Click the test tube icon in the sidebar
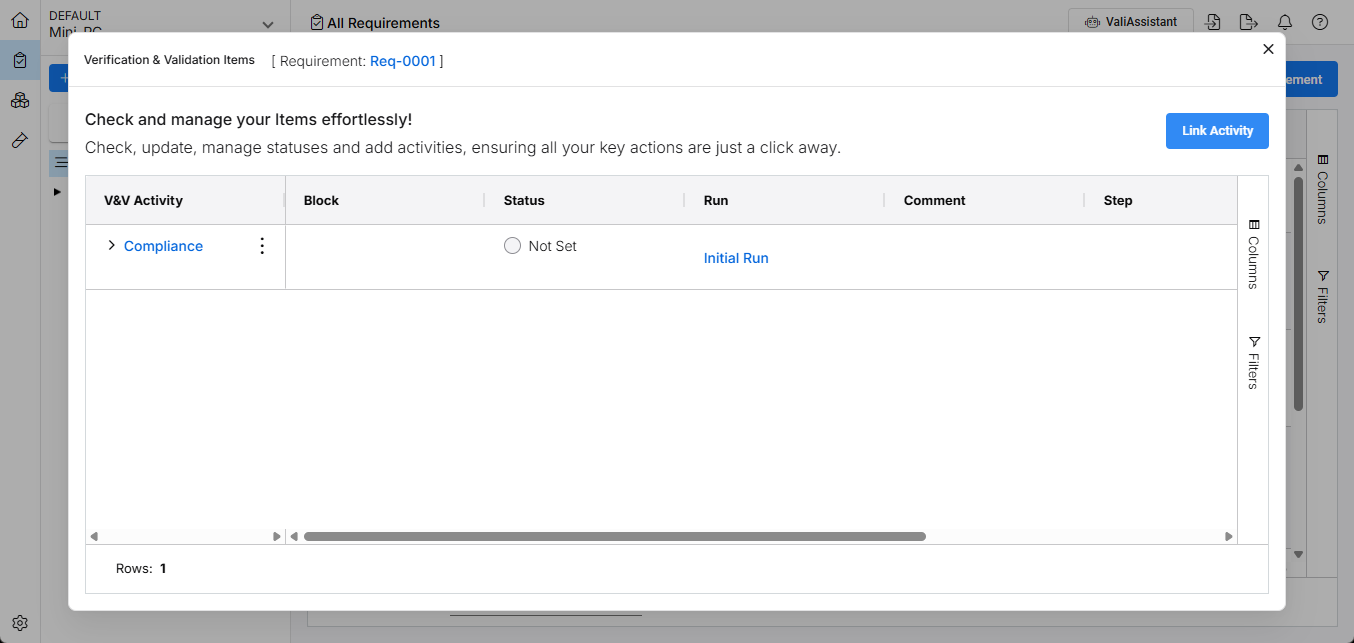Screen dimensions: 1354x643 click(x=20, y=141)
